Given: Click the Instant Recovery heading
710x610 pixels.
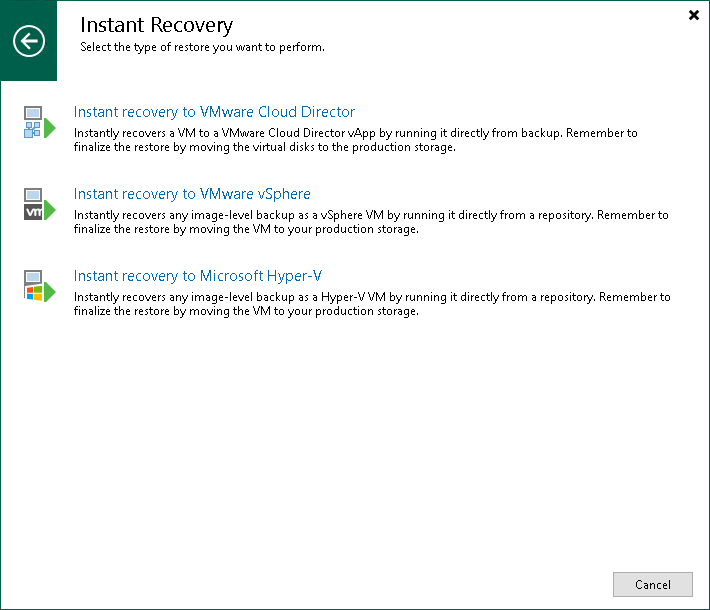Looking at the screenshot, I should point(157,25).
